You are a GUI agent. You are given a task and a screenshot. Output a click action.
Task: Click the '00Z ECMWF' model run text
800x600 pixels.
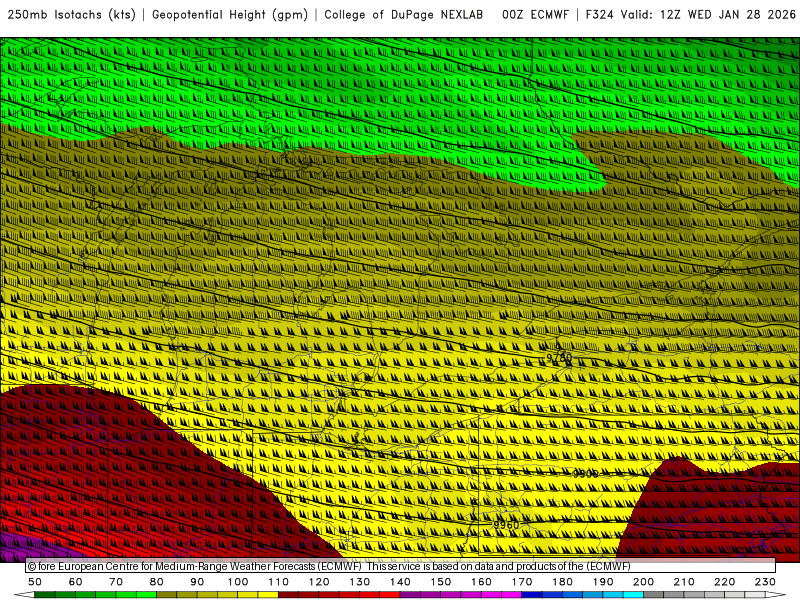[x=535, y=14]
